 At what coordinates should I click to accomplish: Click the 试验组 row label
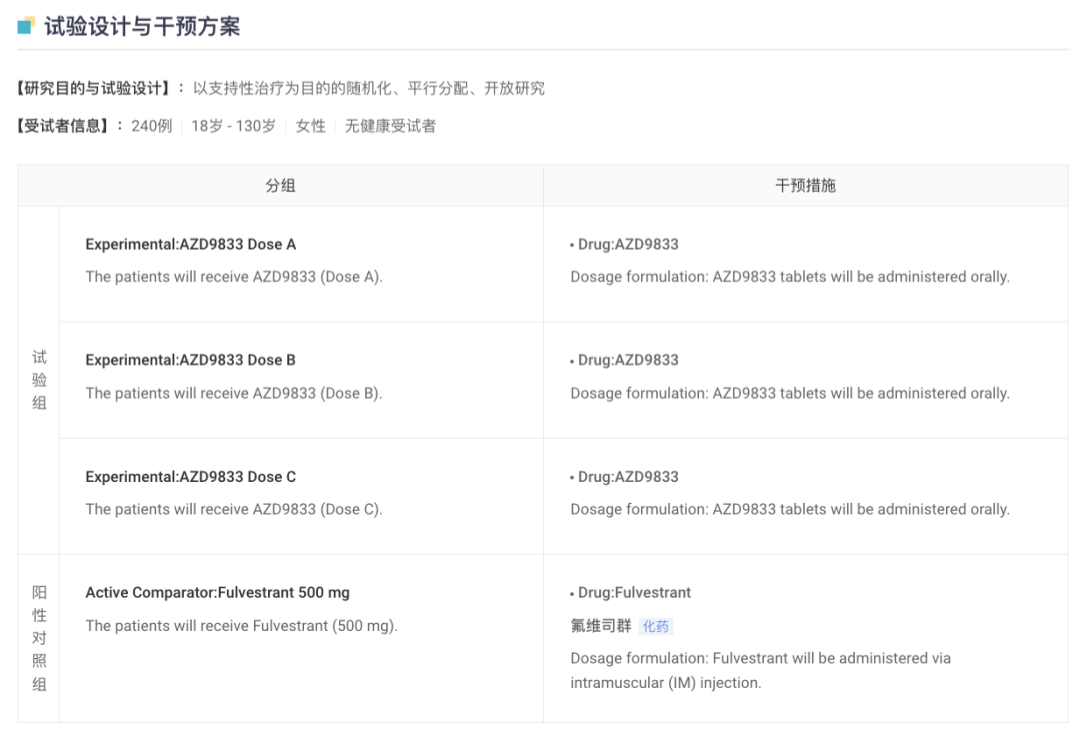click(x=39, y=380)
